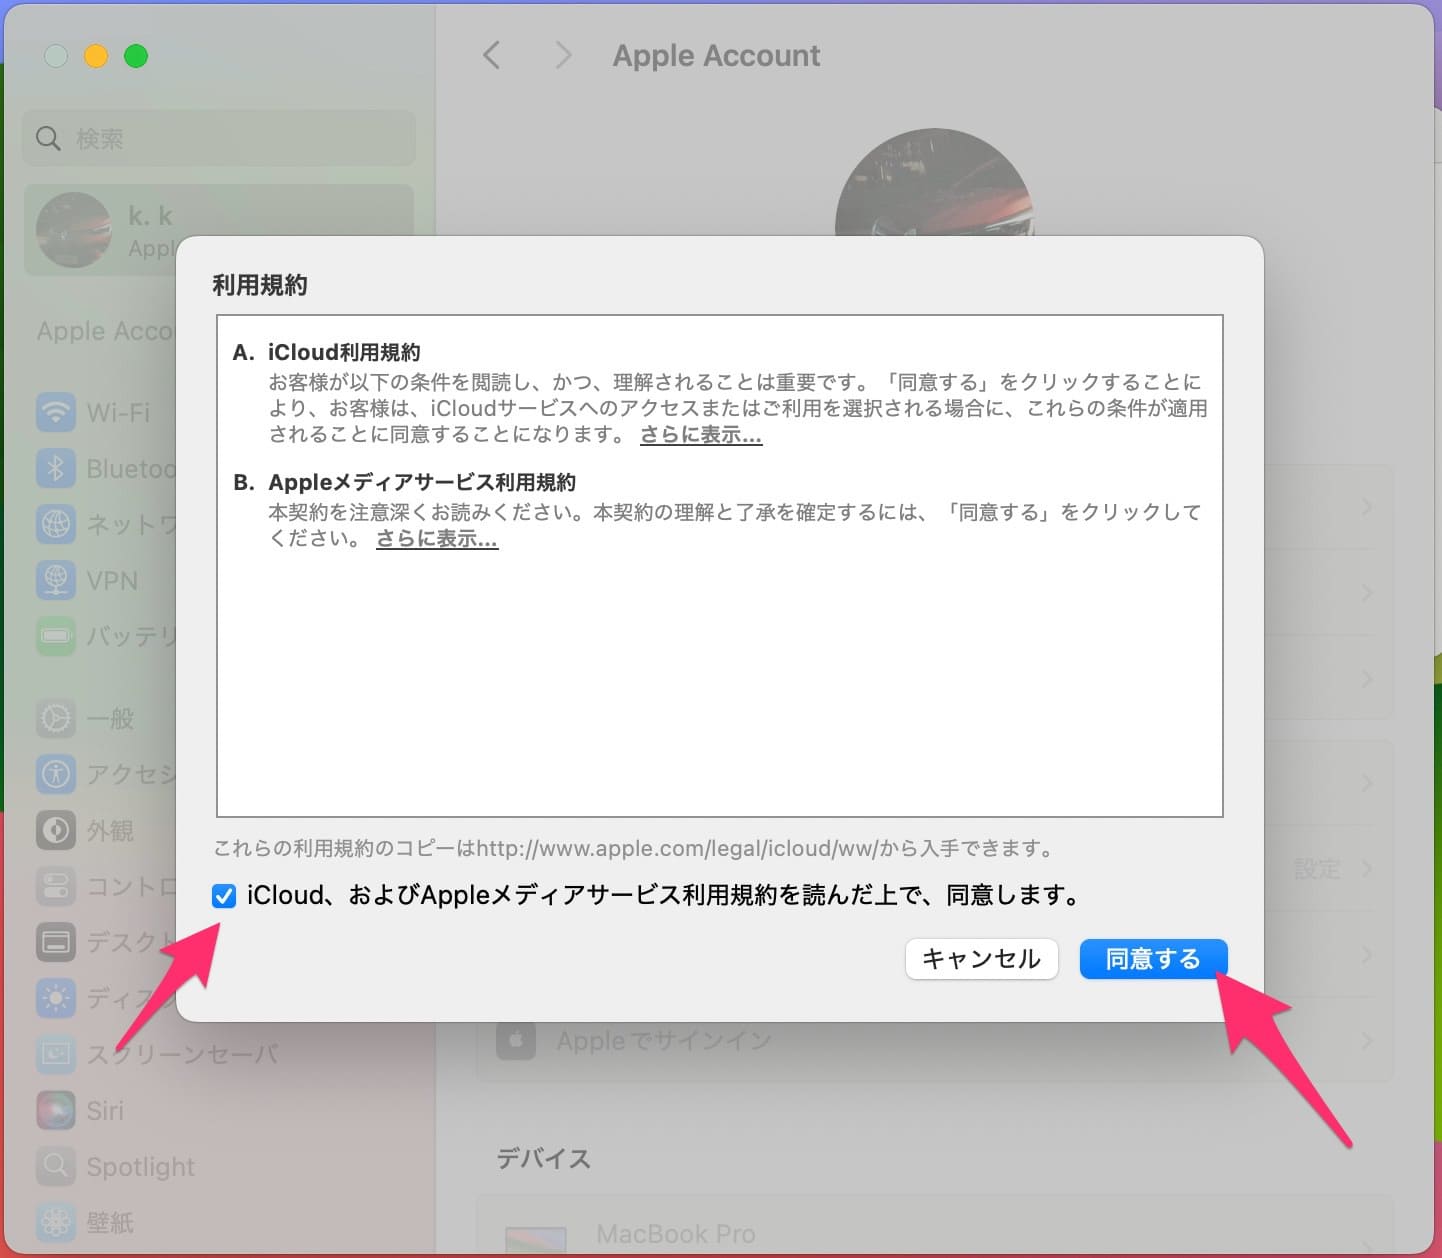This screenshot has height=1258, width=1442.
Task: Open the 一般 gear icon in sidebar
Action: 56,718
